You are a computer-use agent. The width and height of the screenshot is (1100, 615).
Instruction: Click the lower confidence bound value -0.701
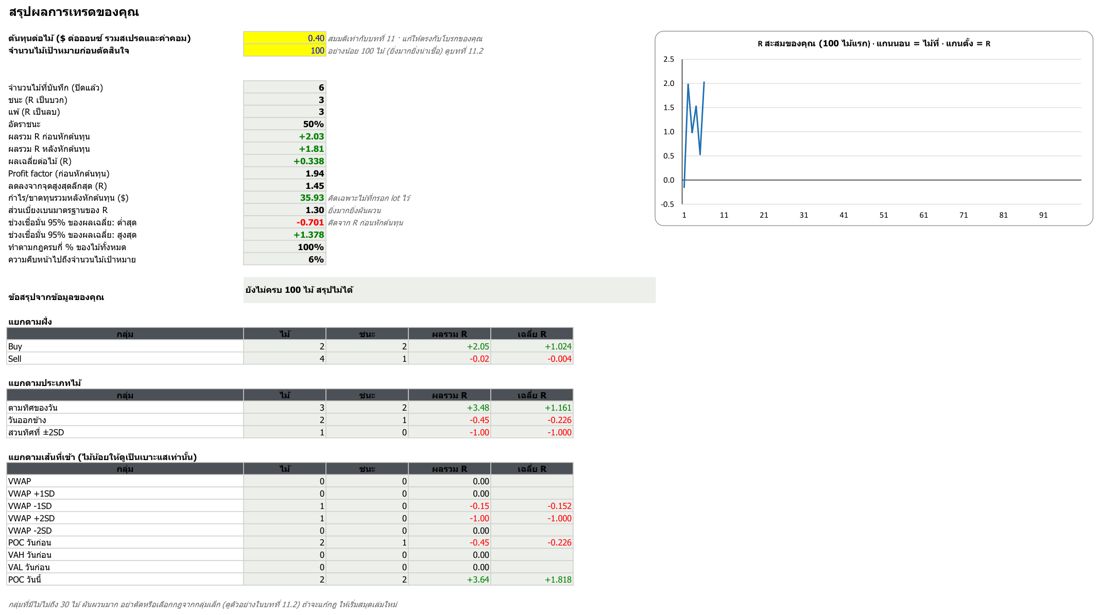(284, 222)
